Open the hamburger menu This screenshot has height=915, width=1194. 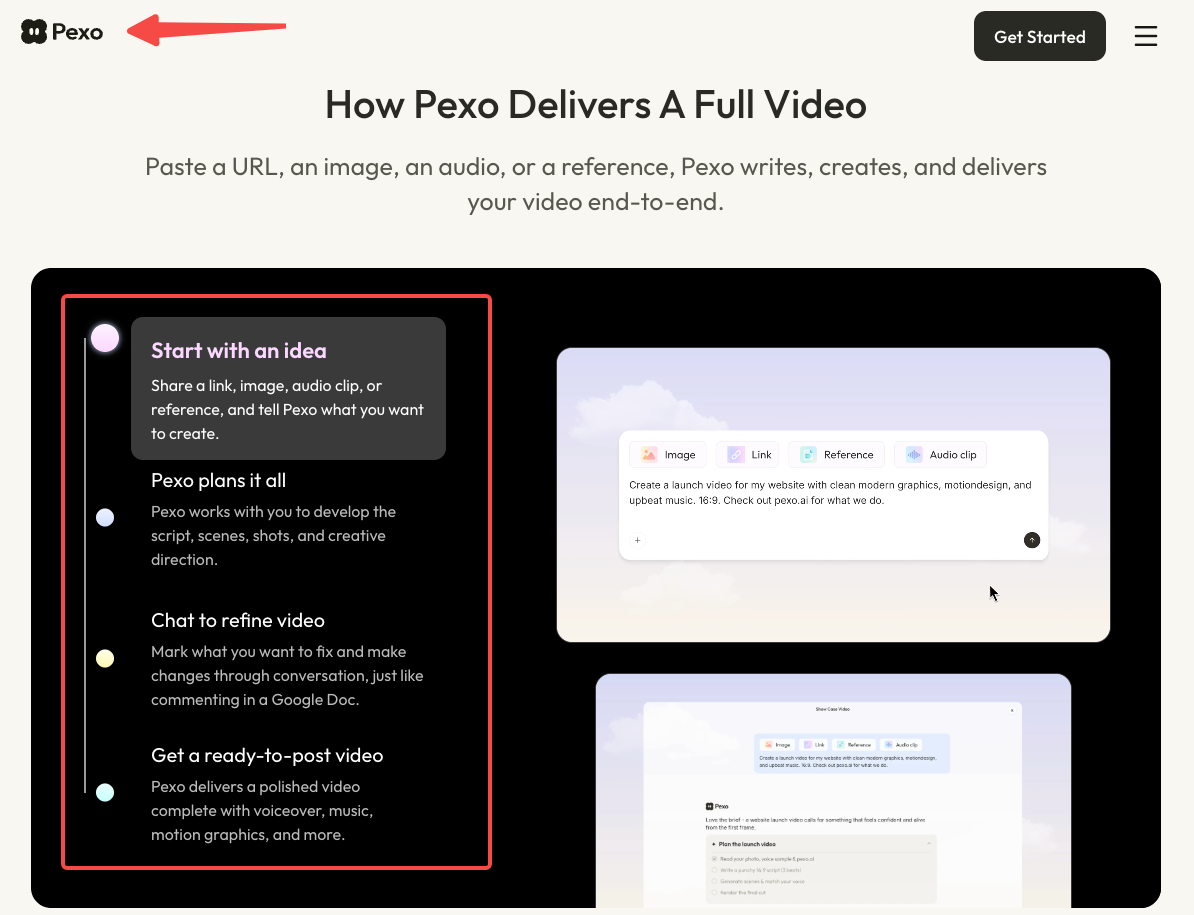pos(1145,36)
